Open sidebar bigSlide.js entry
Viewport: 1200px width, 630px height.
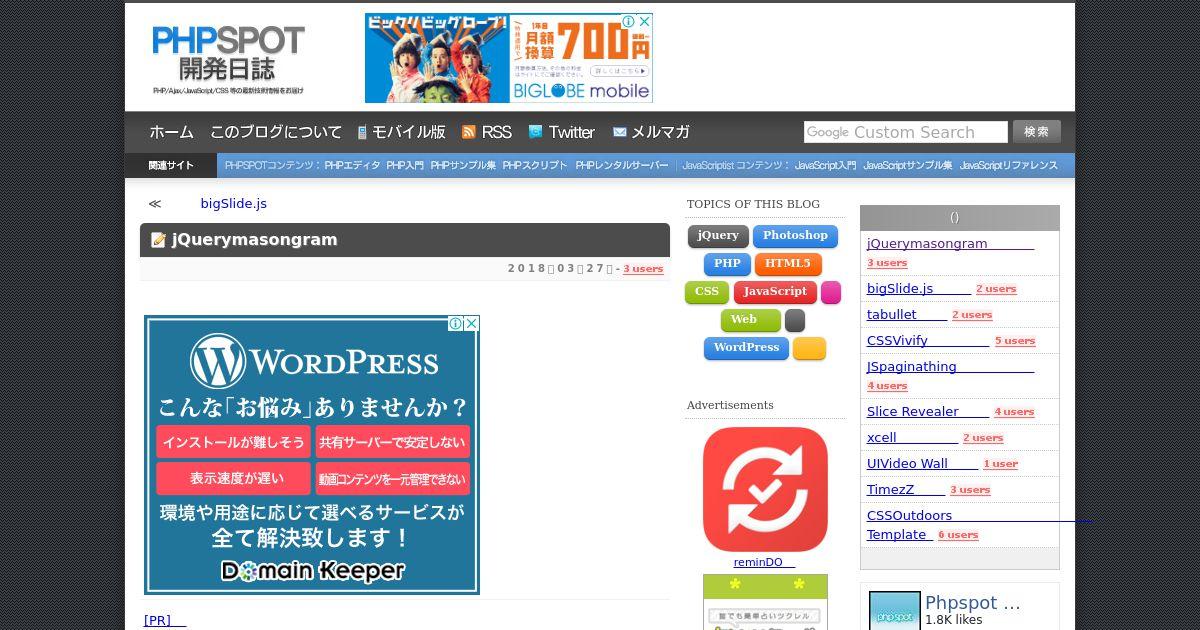(919, 289)
